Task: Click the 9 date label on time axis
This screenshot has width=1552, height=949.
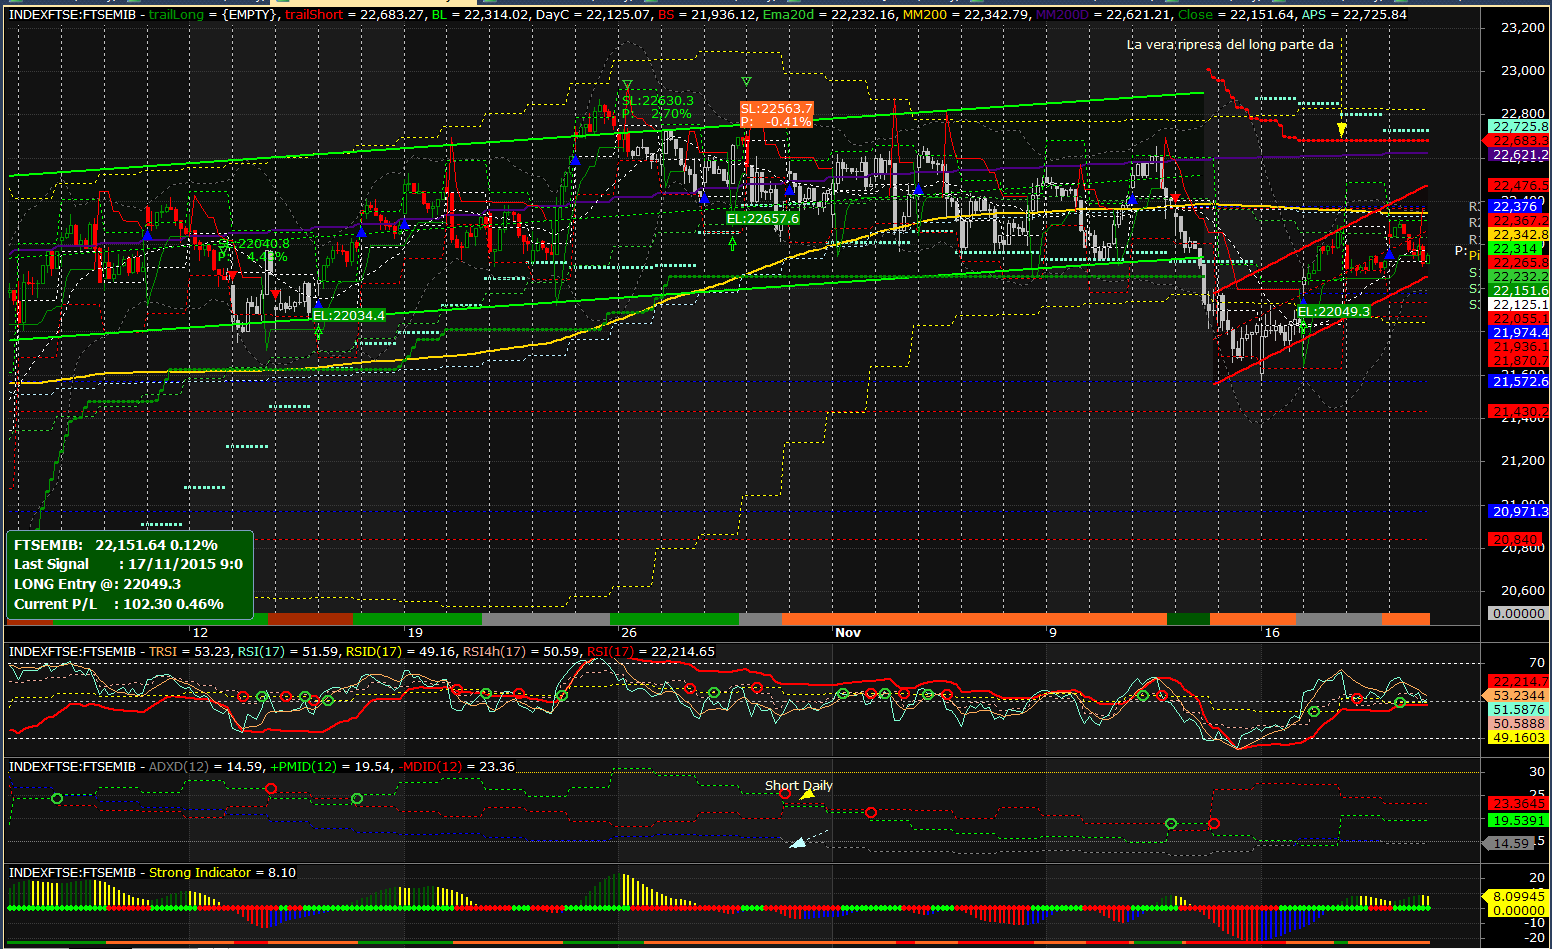Action: [1053, 632]
